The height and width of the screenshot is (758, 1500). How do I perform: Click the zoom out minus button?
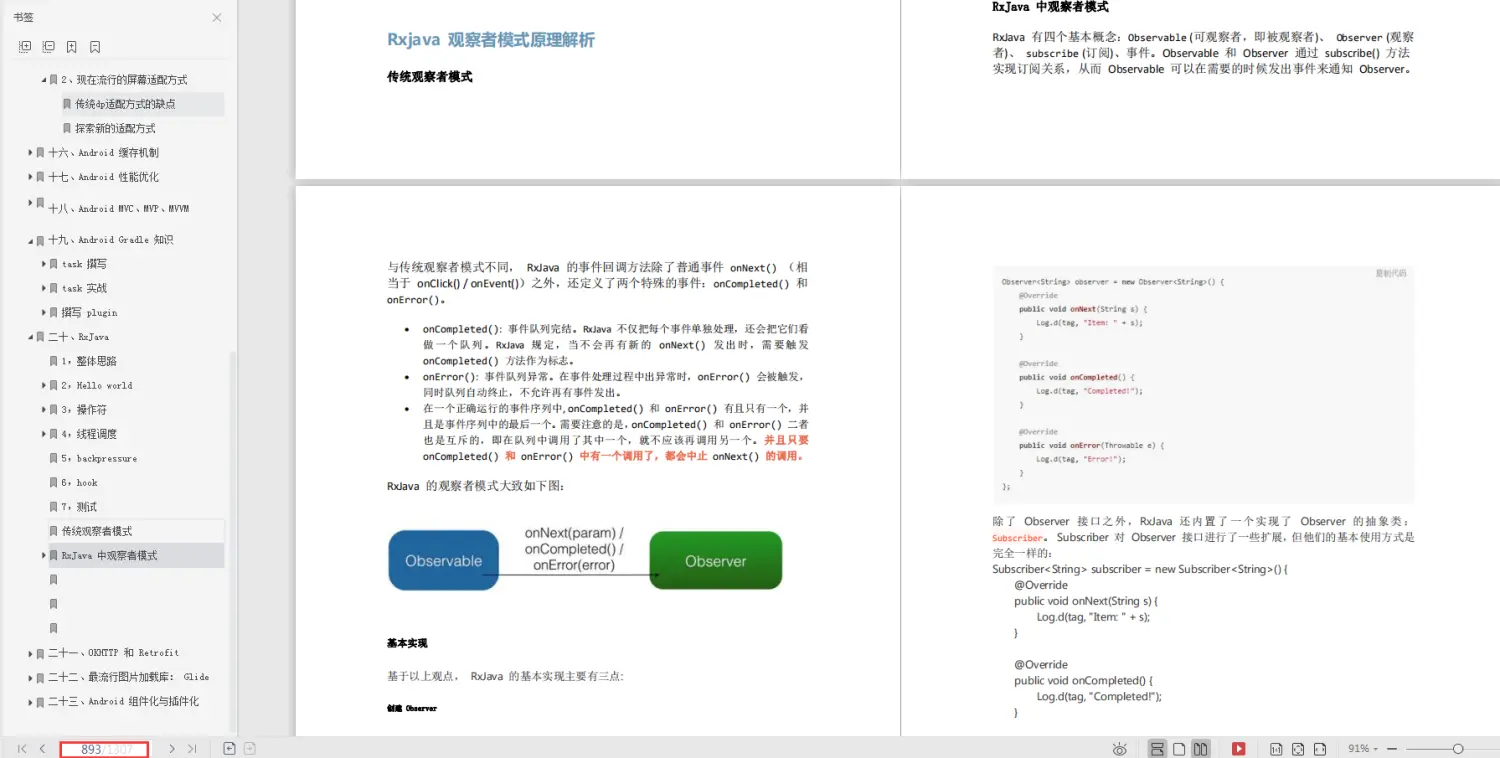tap(1392, 748)
